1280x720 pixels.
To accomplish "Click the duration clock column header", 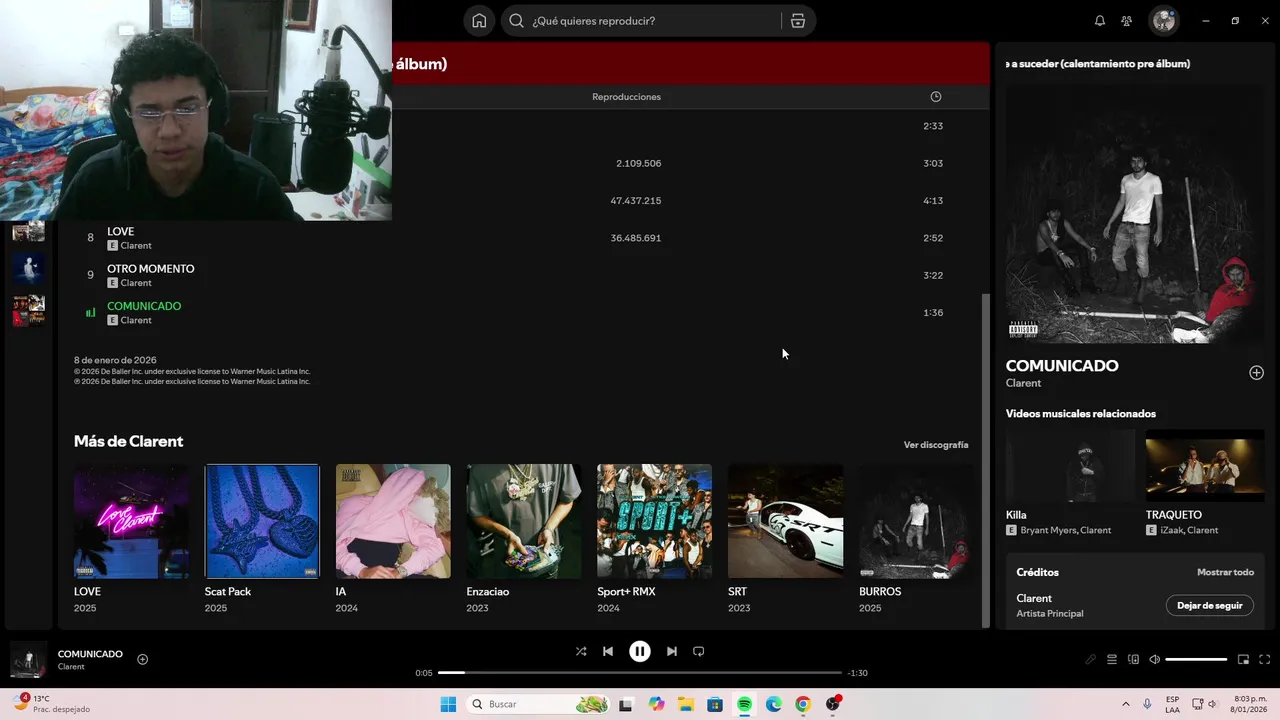I will (936, 97).
